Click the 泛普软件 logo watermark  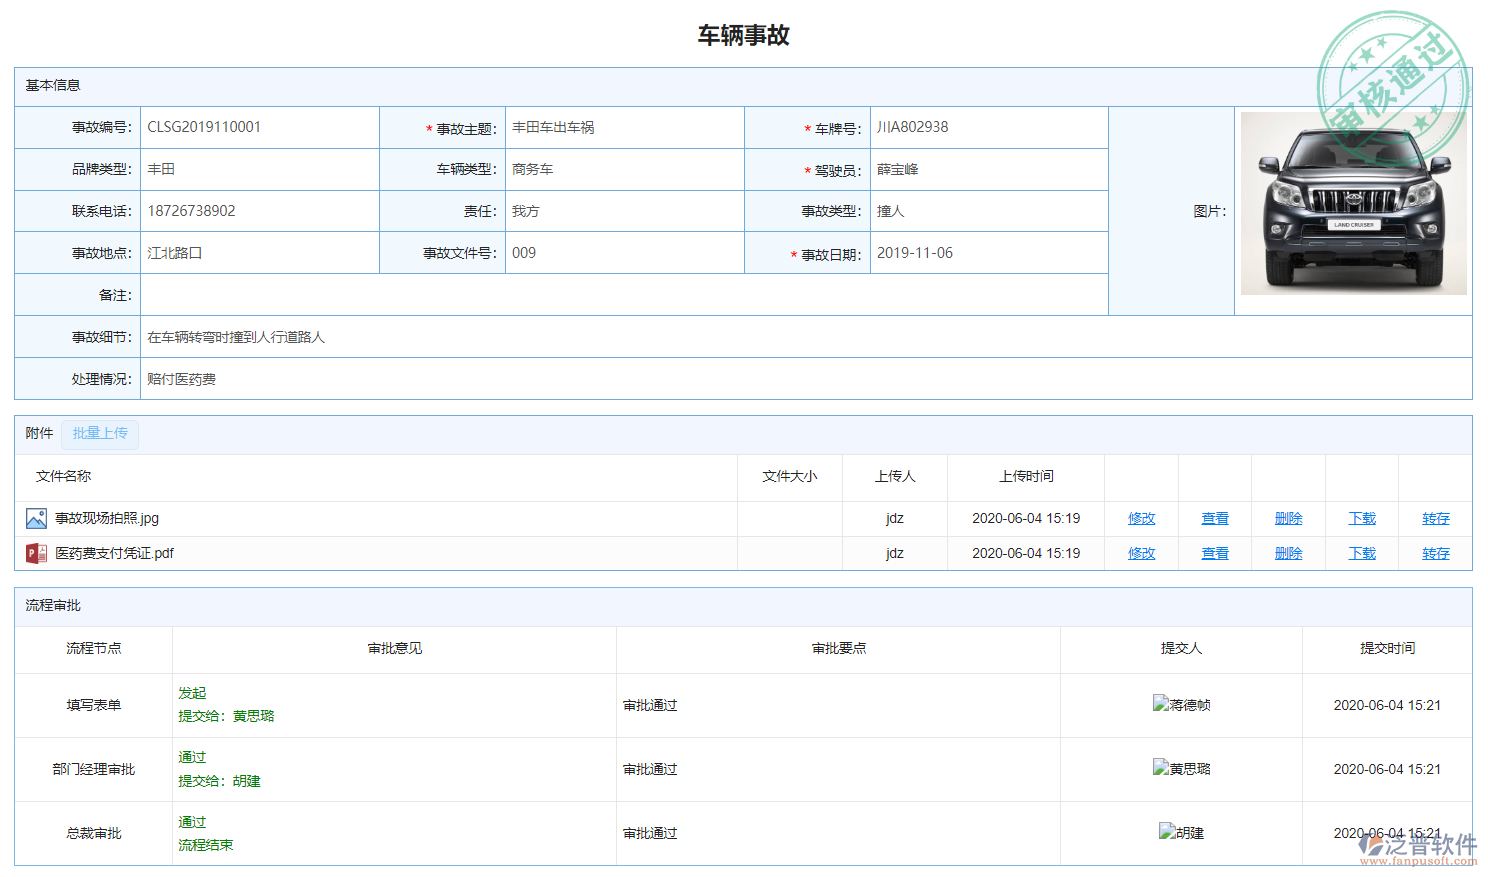pyautogui.click(x=1418, y=848)
